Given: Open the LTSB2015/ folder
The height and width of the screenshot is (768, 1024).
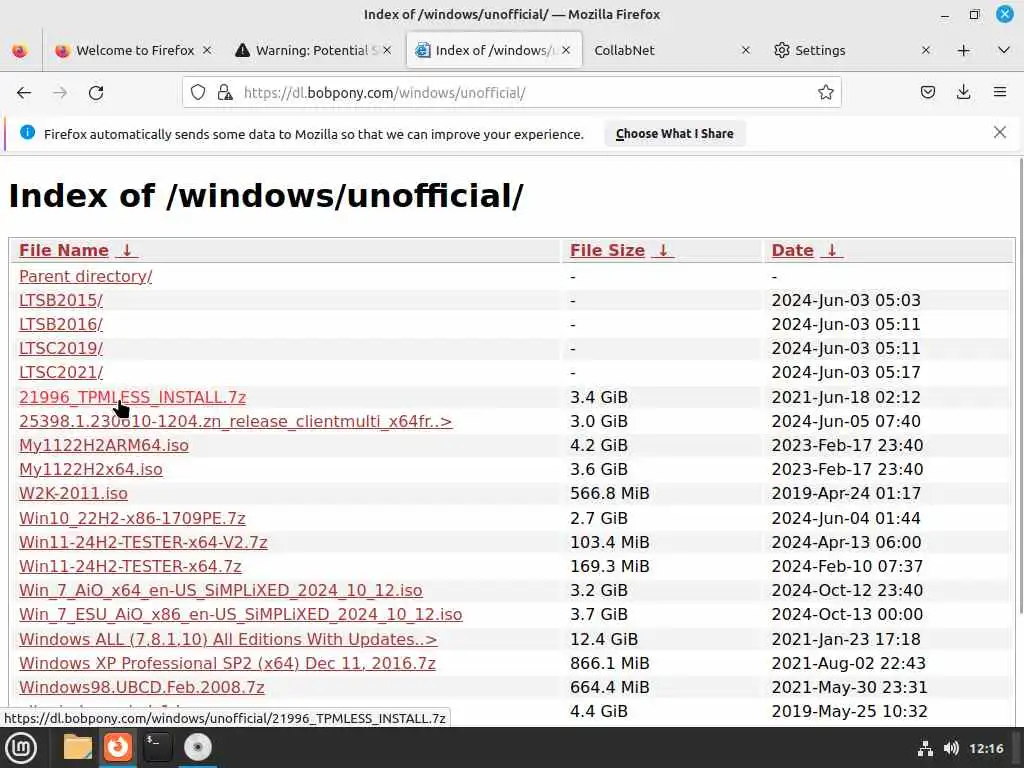Looking at the screenshot, I should click(61, 300).
